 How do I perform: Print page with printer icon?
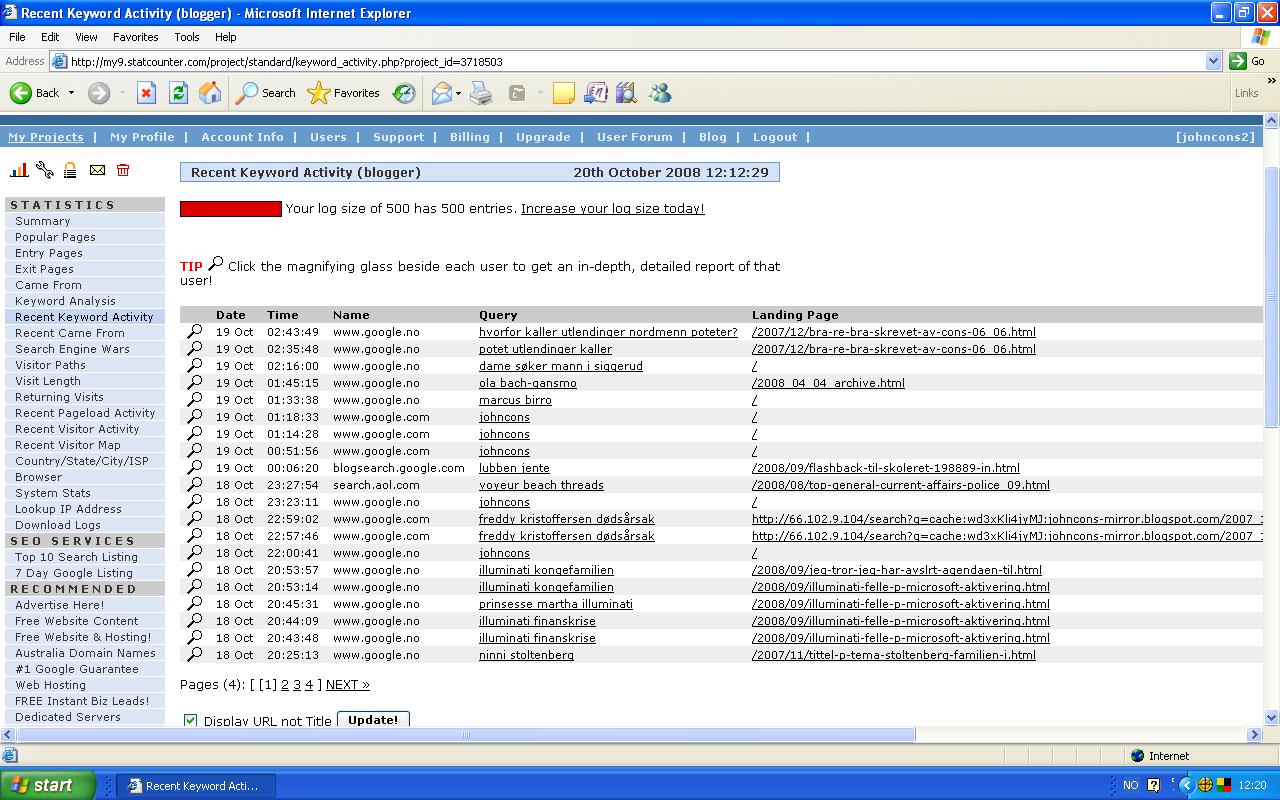[481, 93]
